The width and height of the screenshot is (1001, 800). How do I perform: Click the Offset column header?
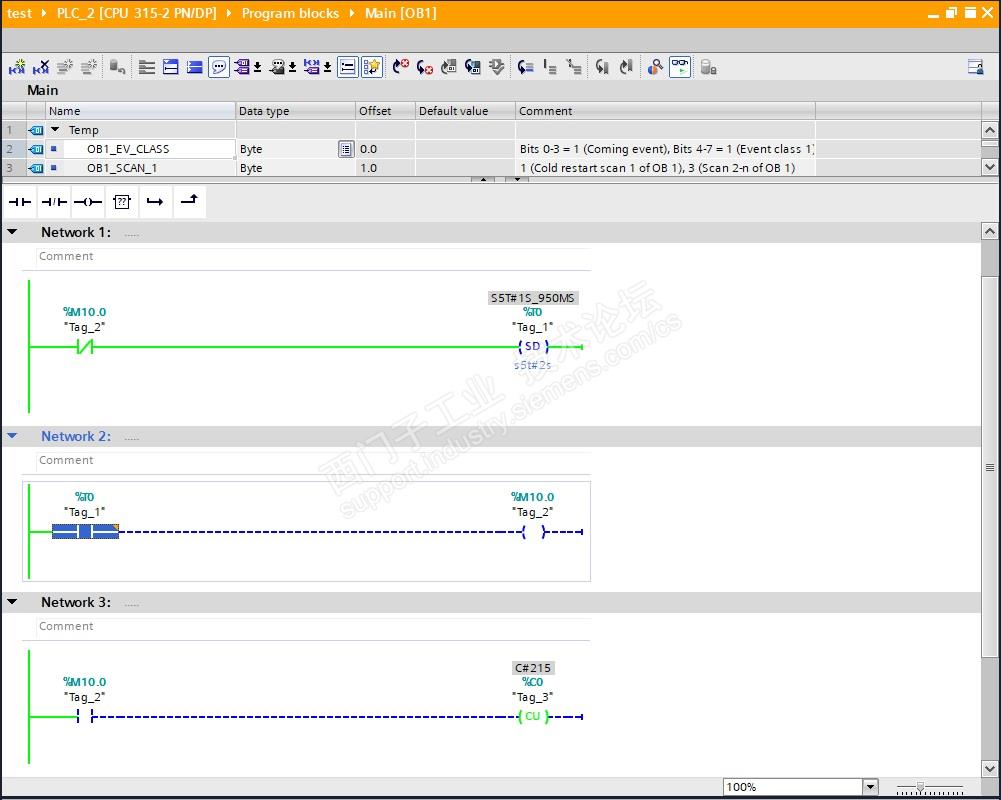pyautogui.click(x=385, y=111)
